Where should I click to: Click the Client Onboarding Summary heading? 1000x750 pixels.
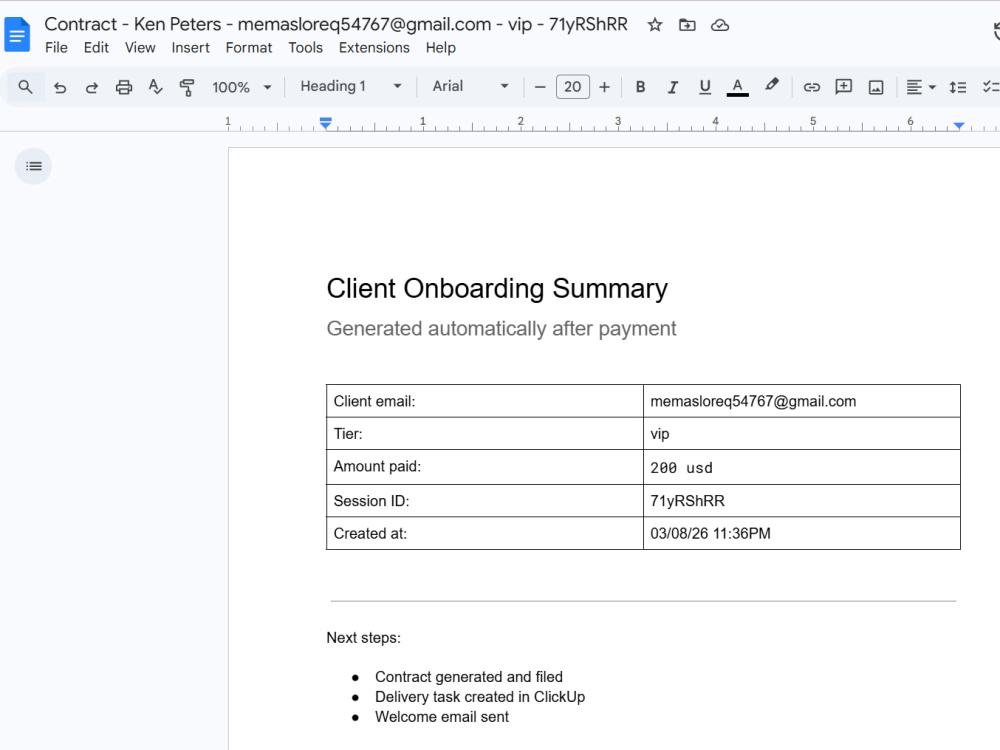[497, 288]
